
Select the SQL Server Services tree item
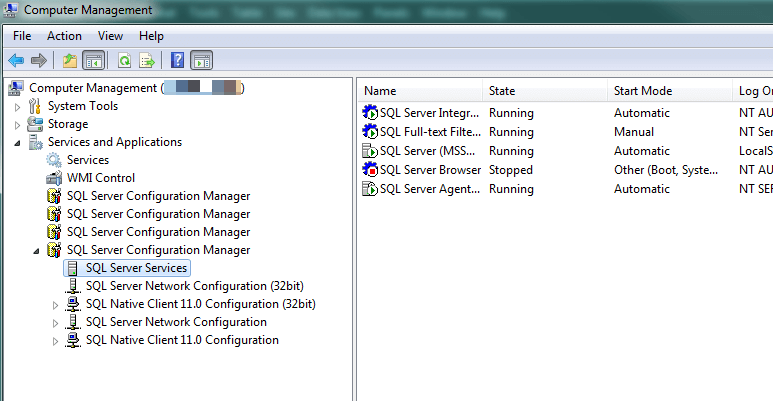136,268
